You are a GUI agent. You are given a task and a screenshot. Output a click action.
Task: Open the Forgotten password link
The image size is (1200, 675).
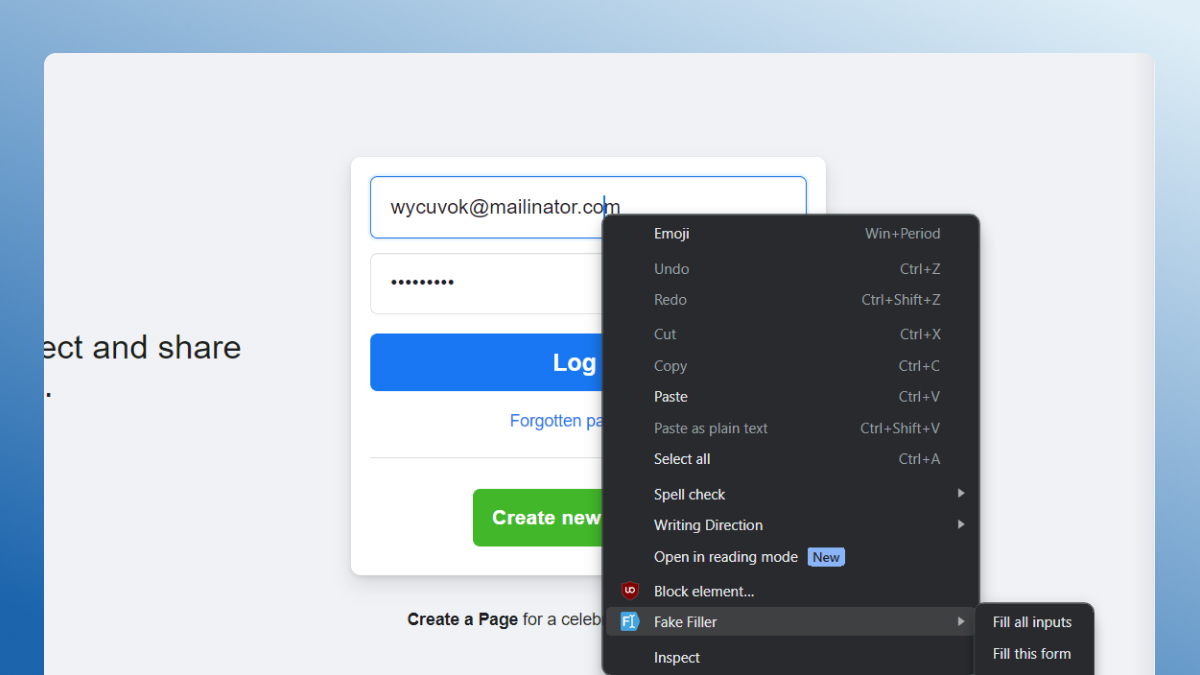[555, 421]
